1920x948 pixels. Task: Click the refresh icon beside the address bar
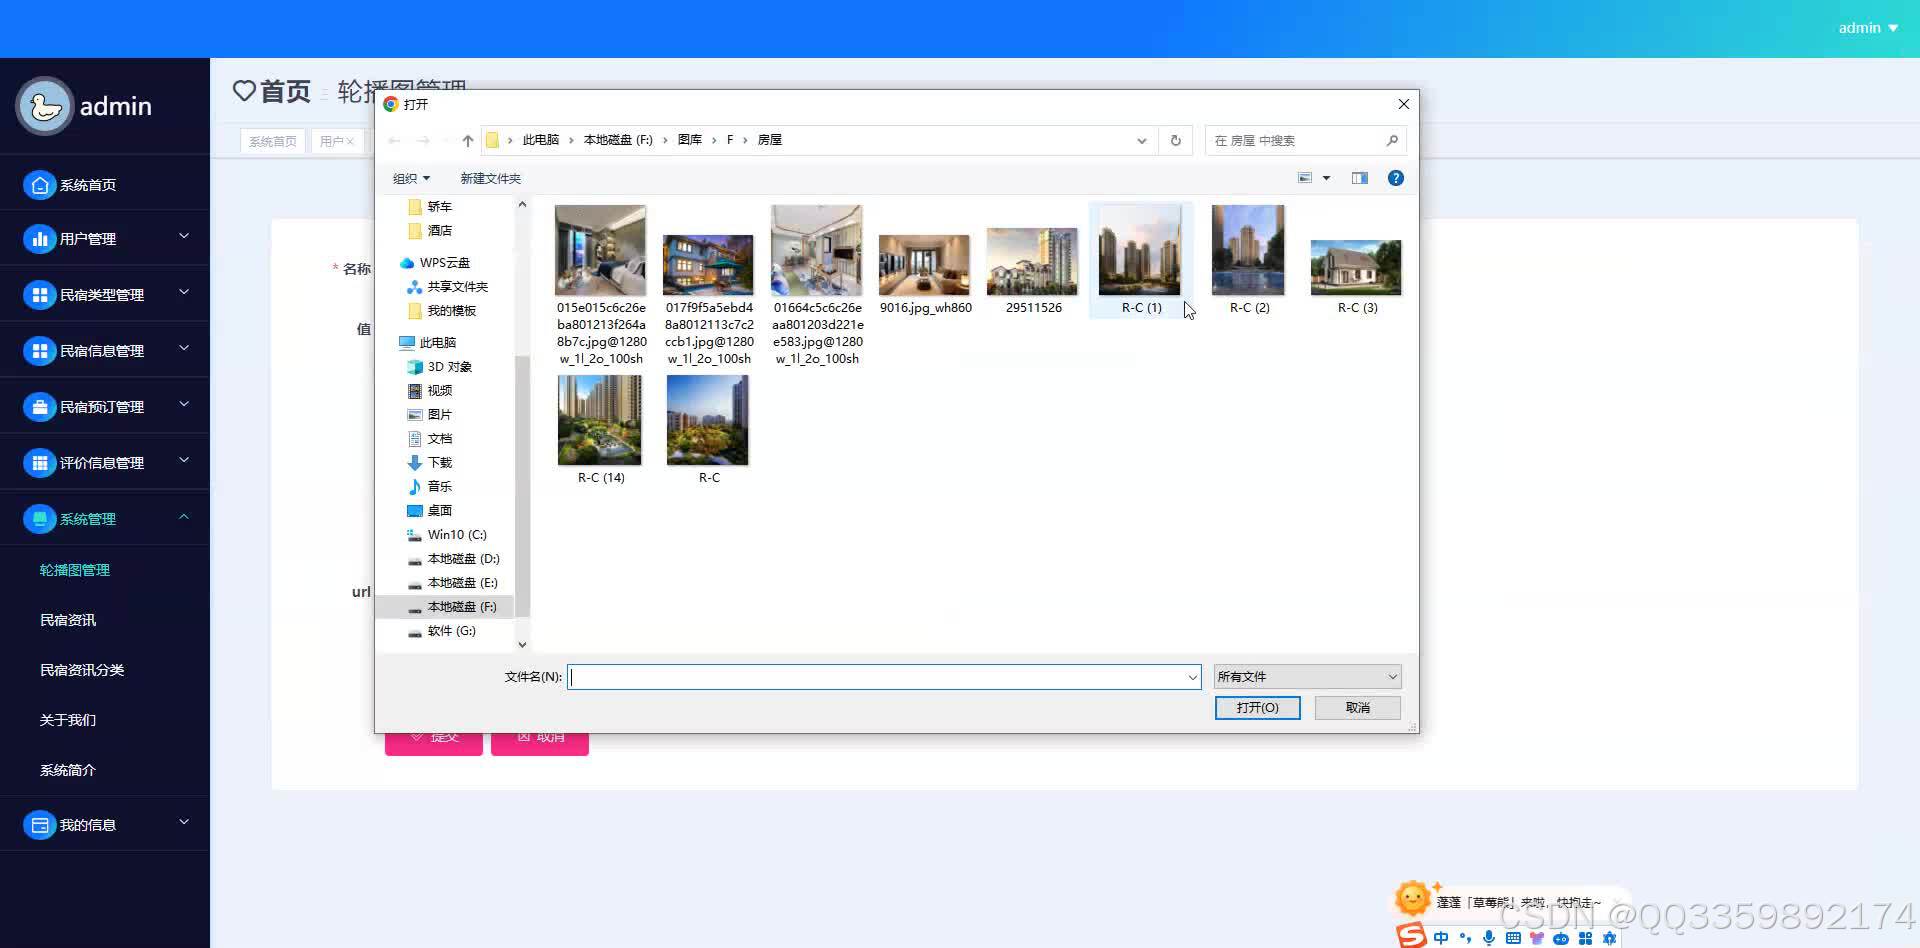point(1176,141)
